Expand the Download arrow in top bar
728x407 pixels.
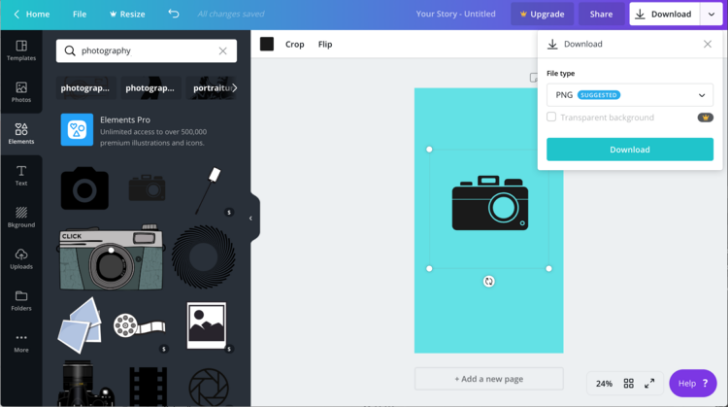(x=708, y=14)
